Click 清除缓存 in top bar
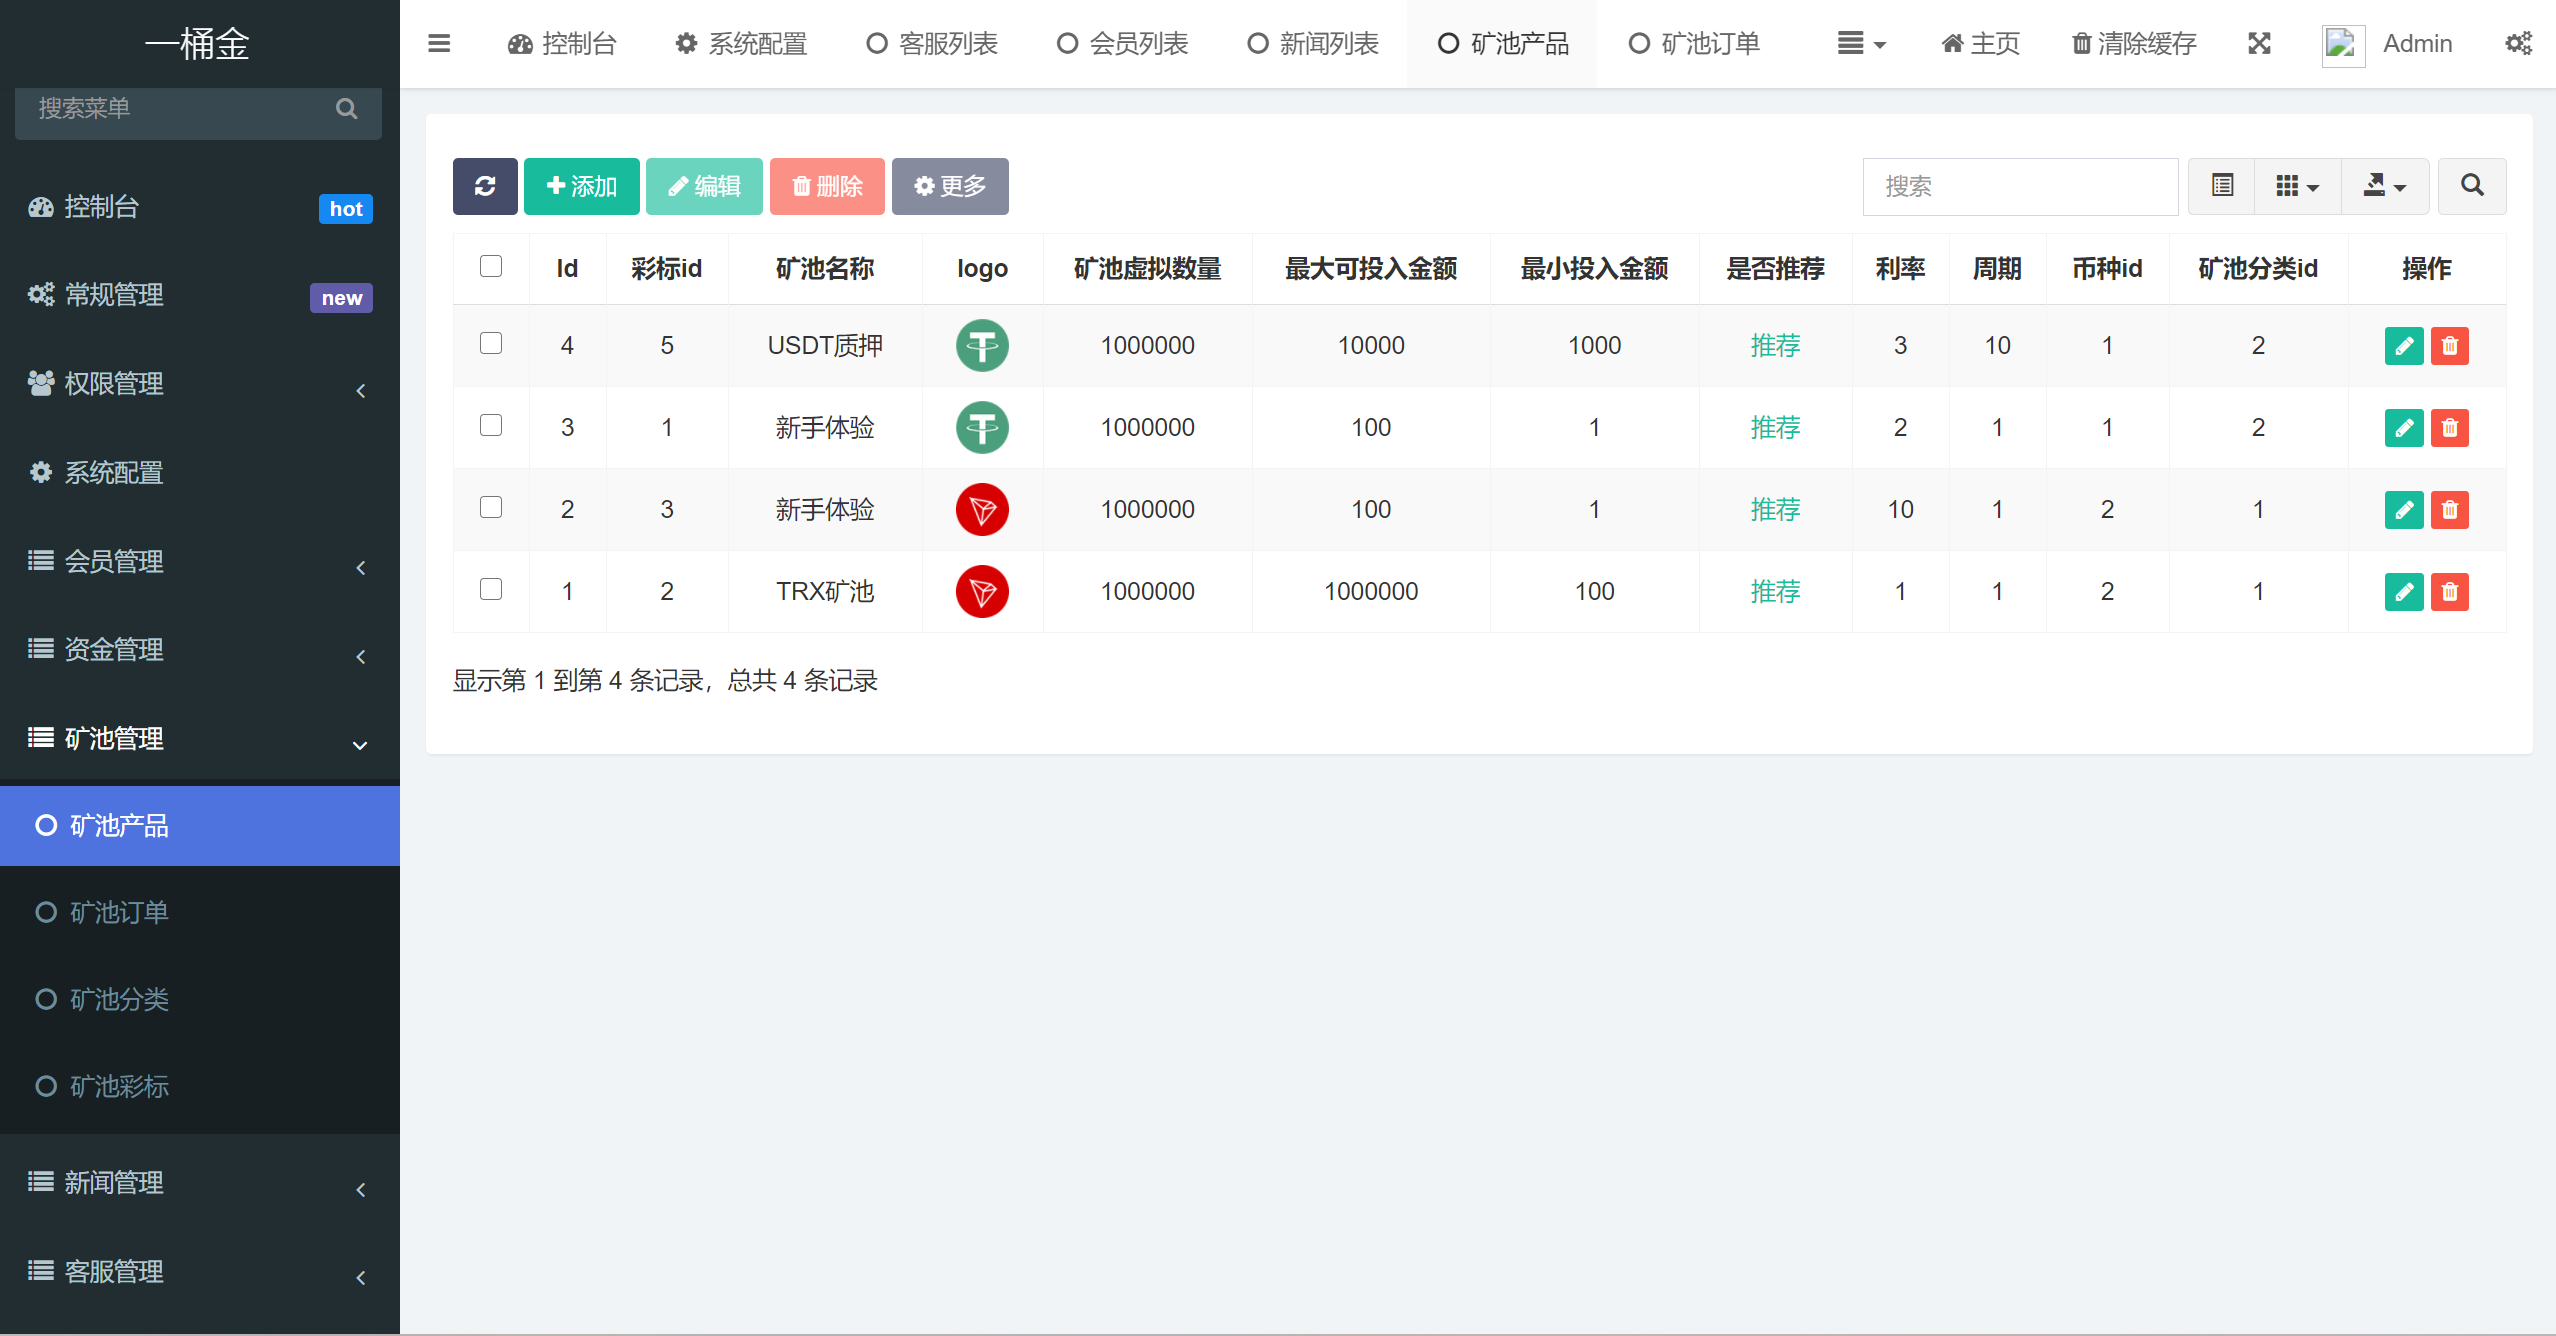Viewport: 2556px width, 1336px height. (x=2134, y=44)
